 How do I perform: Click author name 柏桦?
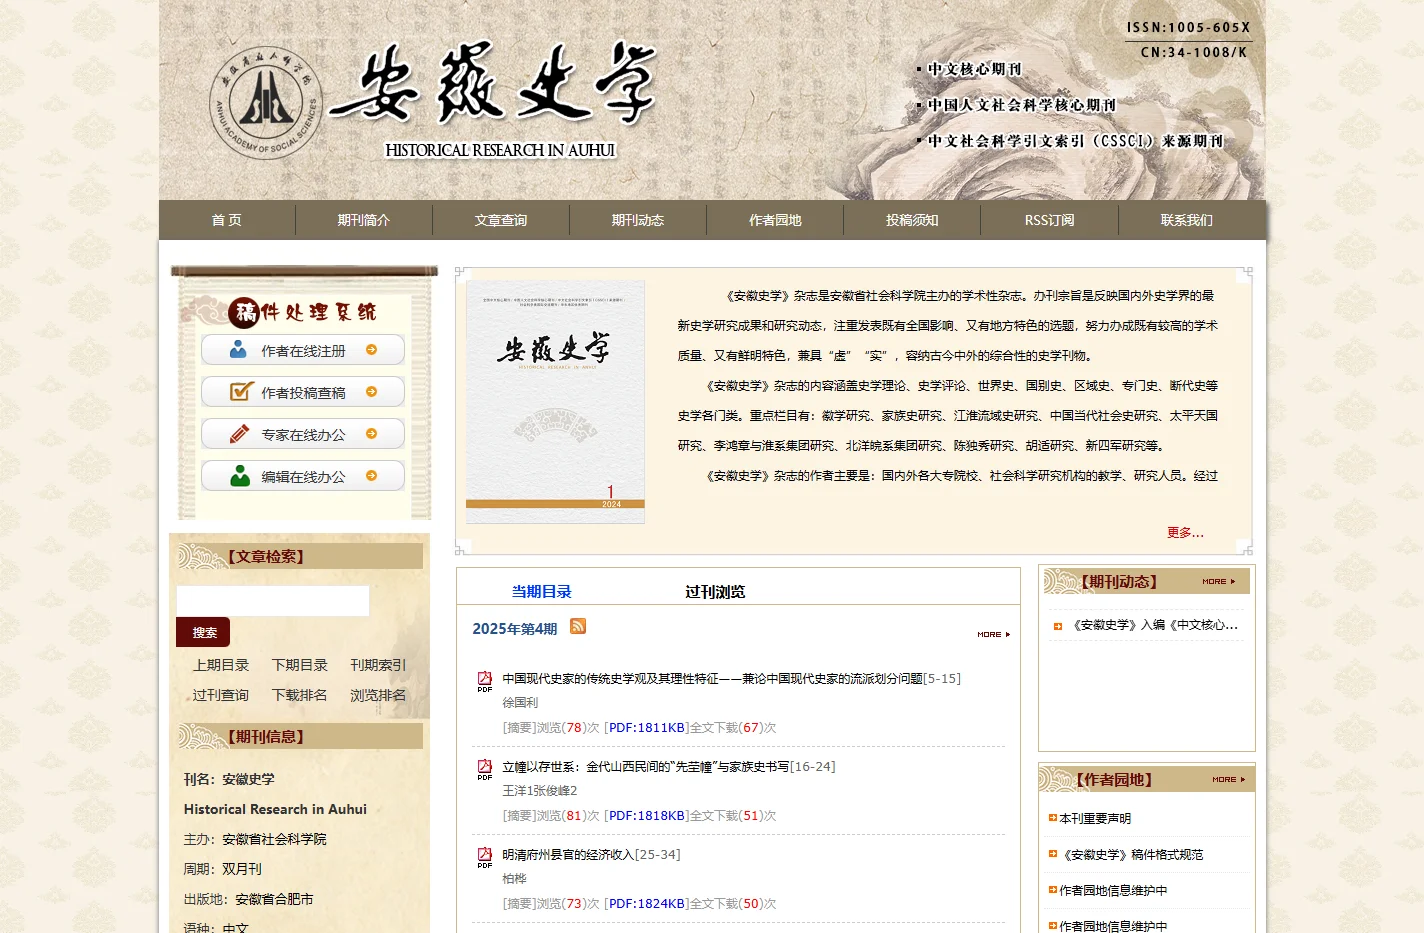[514, 878]
